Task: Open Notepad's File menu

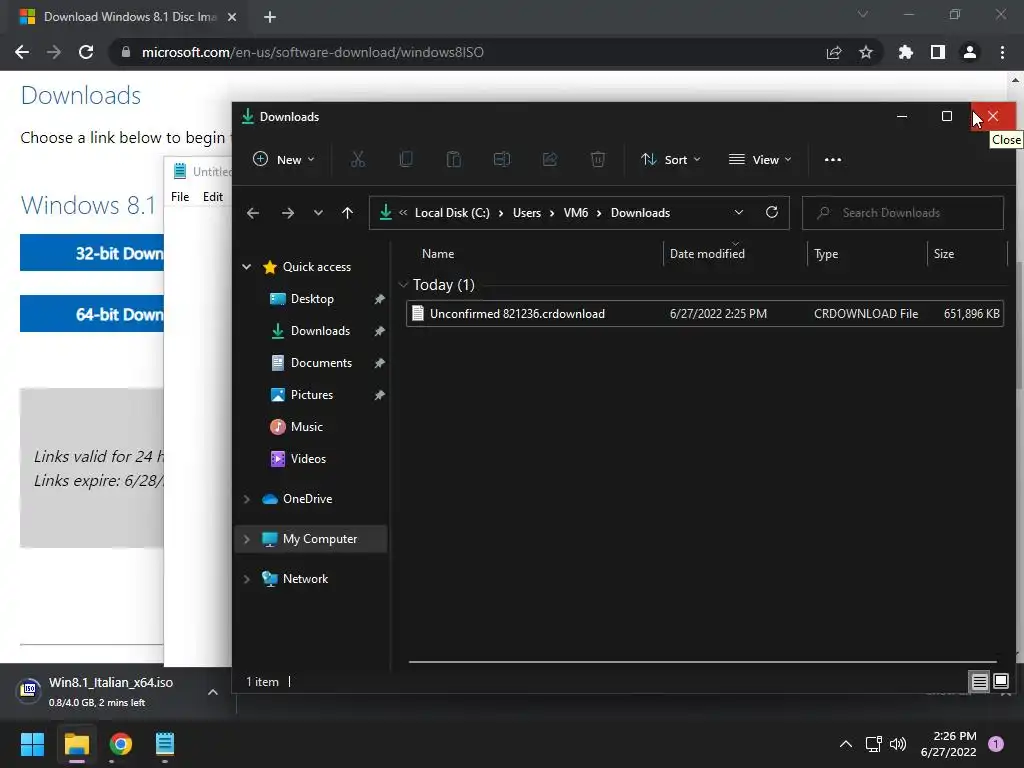Action: [x=180, y=197]
